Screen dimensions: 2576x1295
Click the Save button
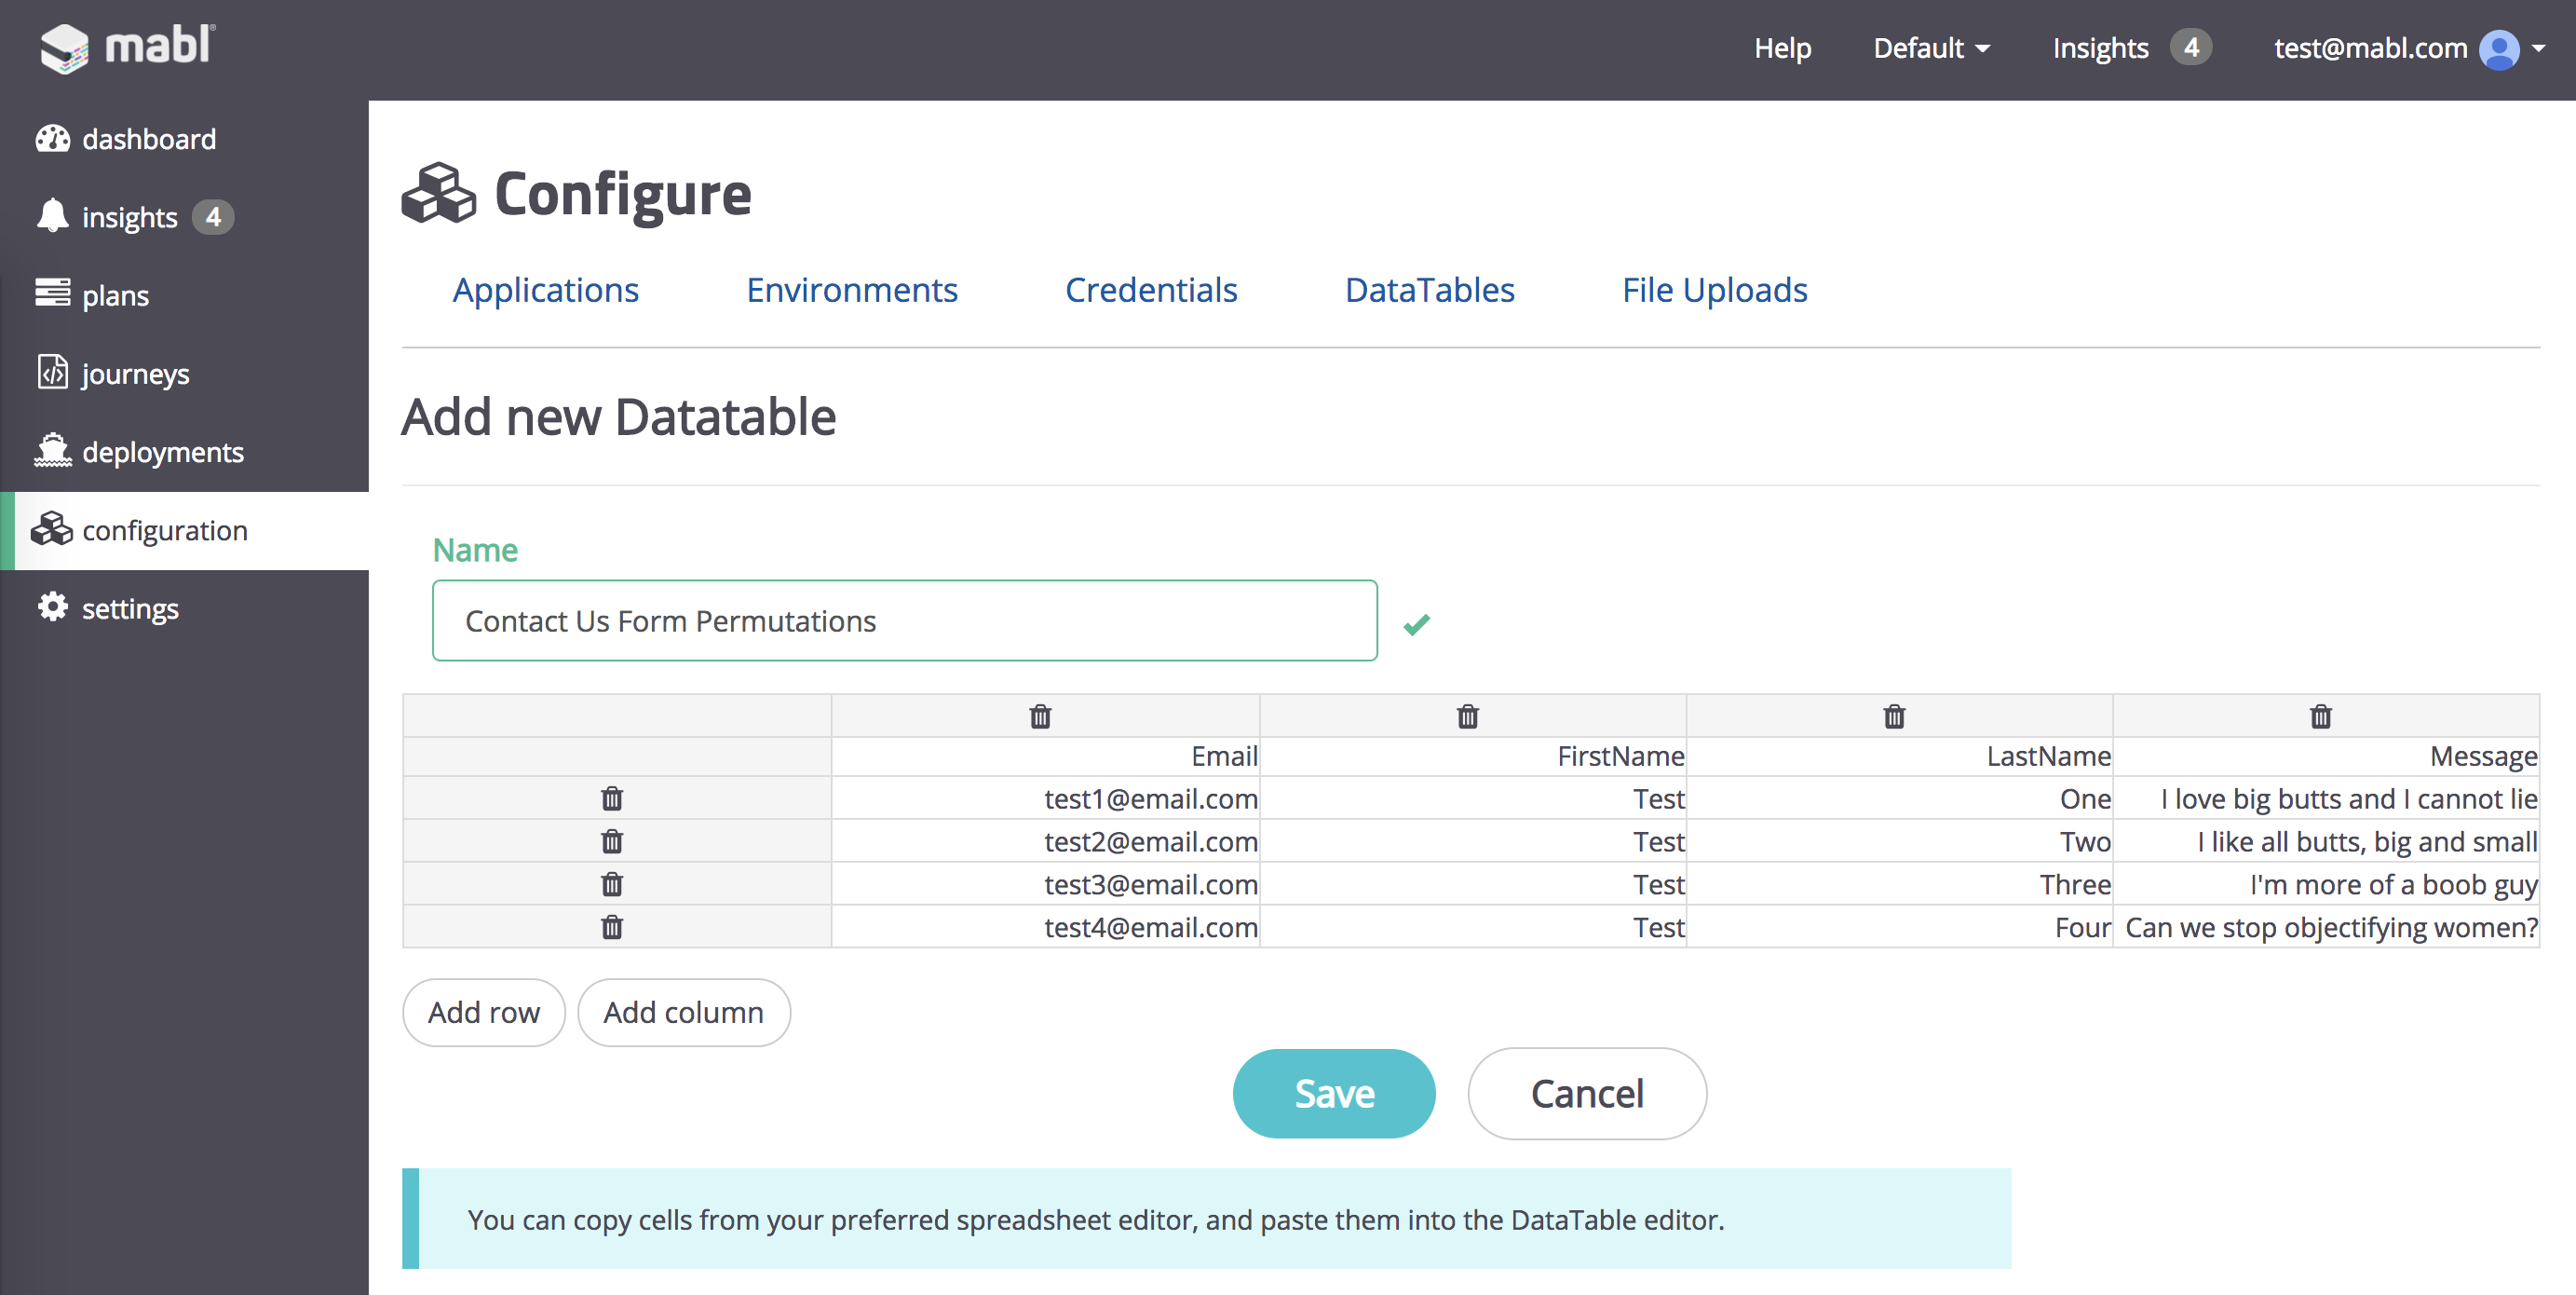(1335, 1094)
